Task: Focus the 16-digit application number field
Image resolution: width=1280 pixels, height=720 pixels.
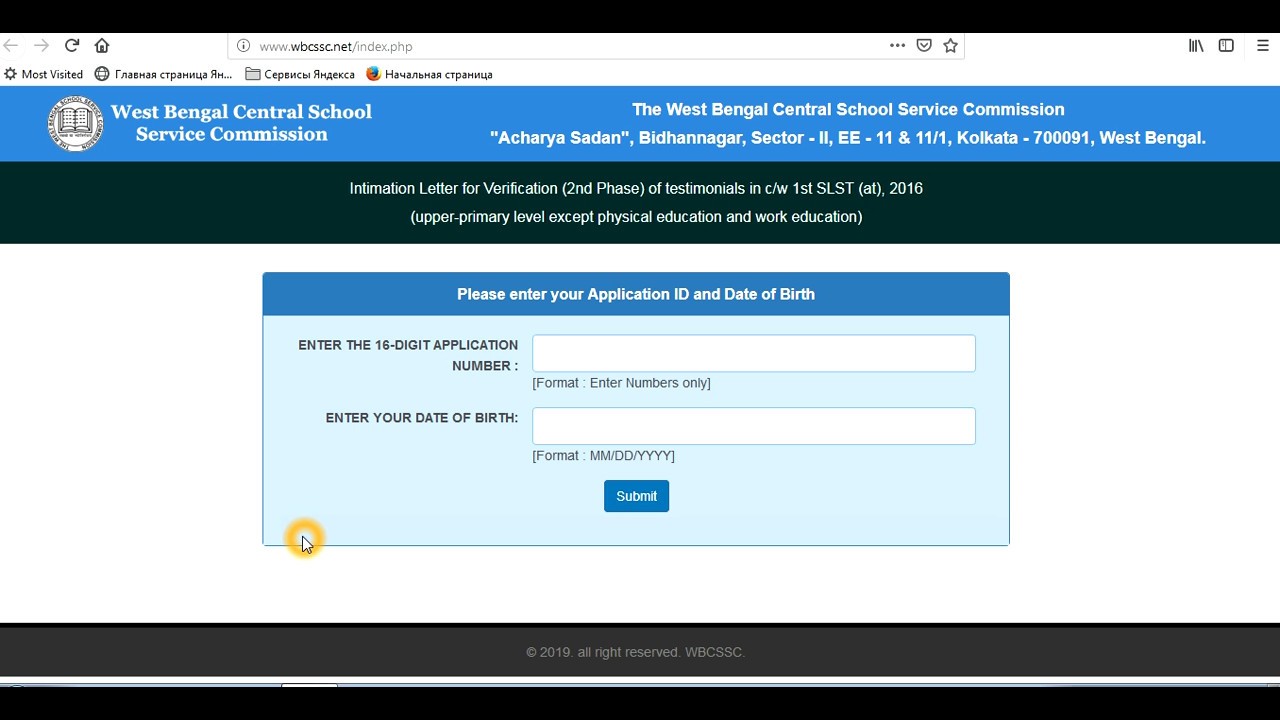Action: tap(754, 354)
